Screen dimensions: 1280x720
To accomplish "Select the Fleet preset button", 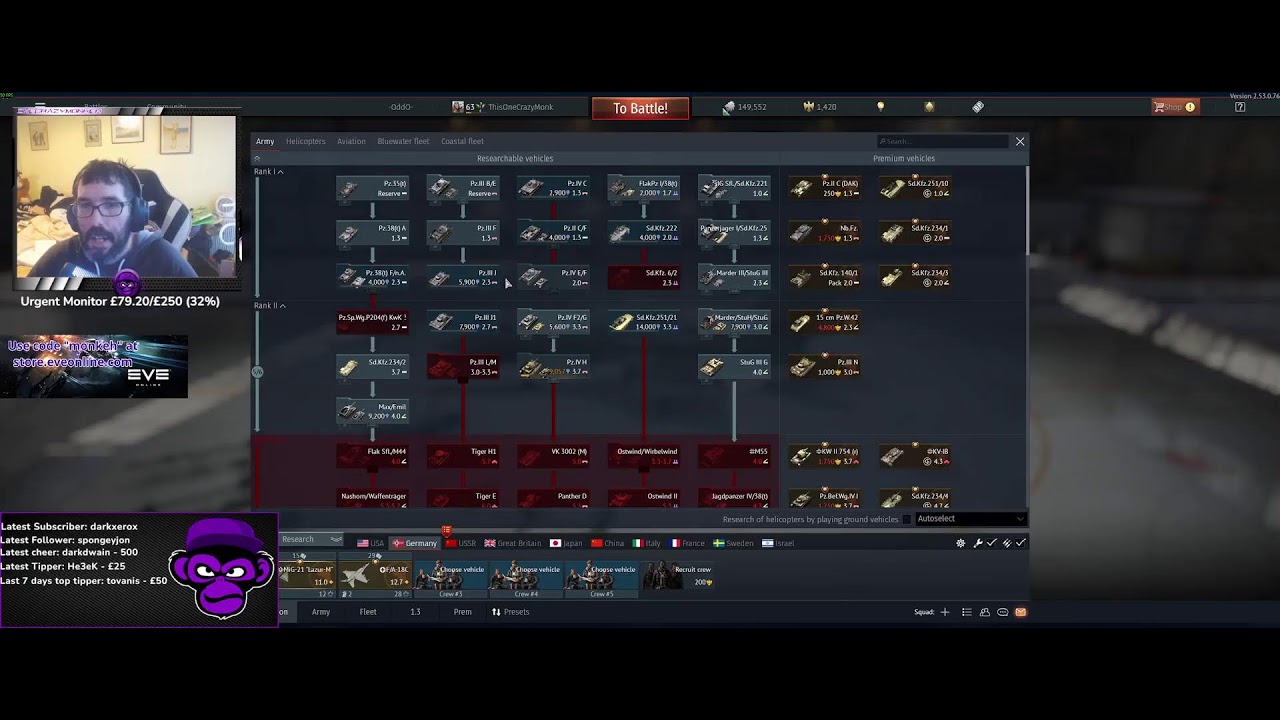I will 368,612.
